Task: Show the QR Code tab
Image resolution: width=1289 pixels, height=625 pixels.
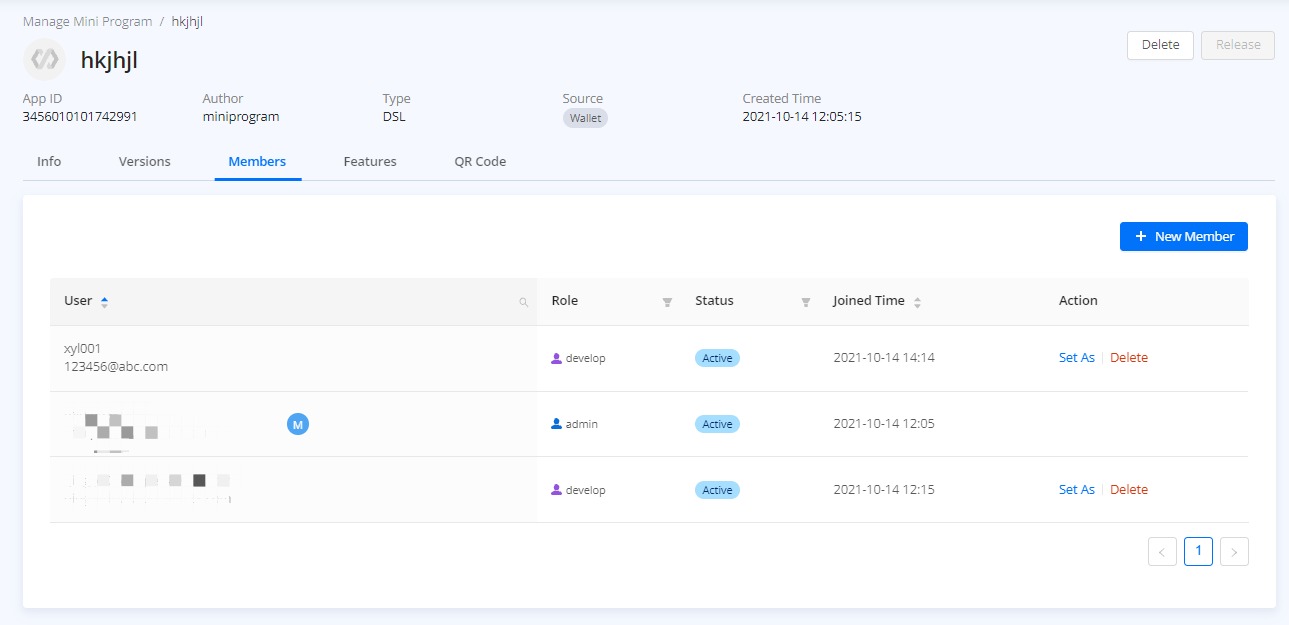Action: click(480, 161)
